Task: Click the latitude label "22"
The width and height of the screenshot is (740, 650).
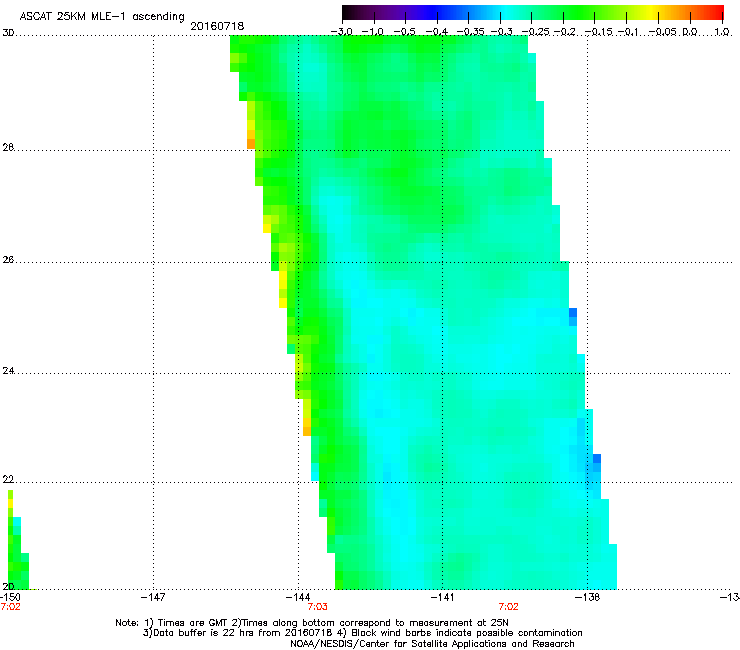Action: [x=8, y=479]
